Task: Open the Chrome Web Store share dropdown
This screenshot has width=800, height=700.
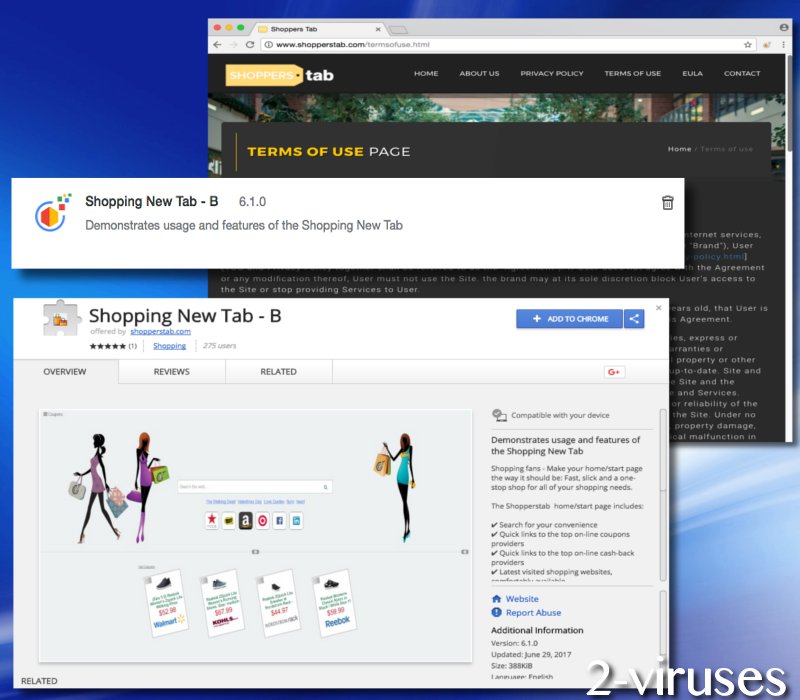Action: click(x=636, y=318)
